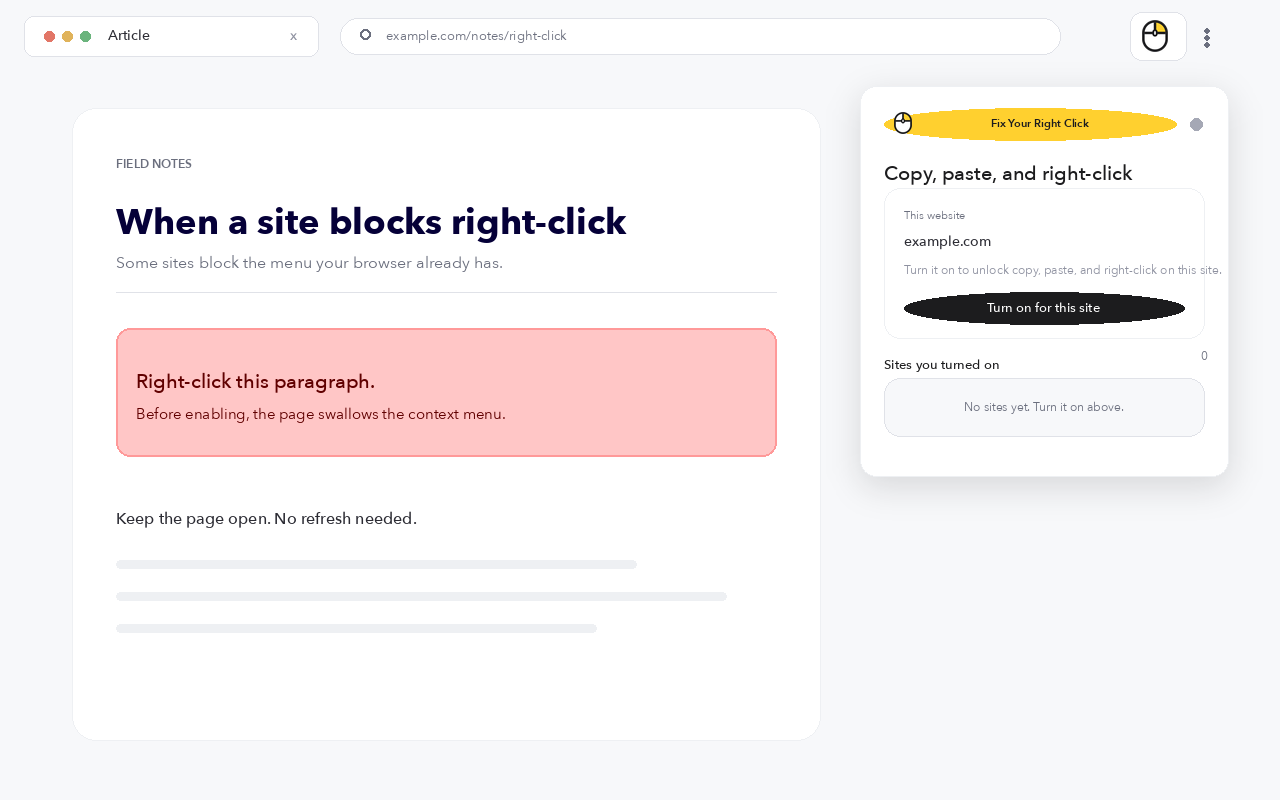Turn on for this site
Image resolution: width=1280 pixels, height=800 pixels.
tap(1044, 308)
